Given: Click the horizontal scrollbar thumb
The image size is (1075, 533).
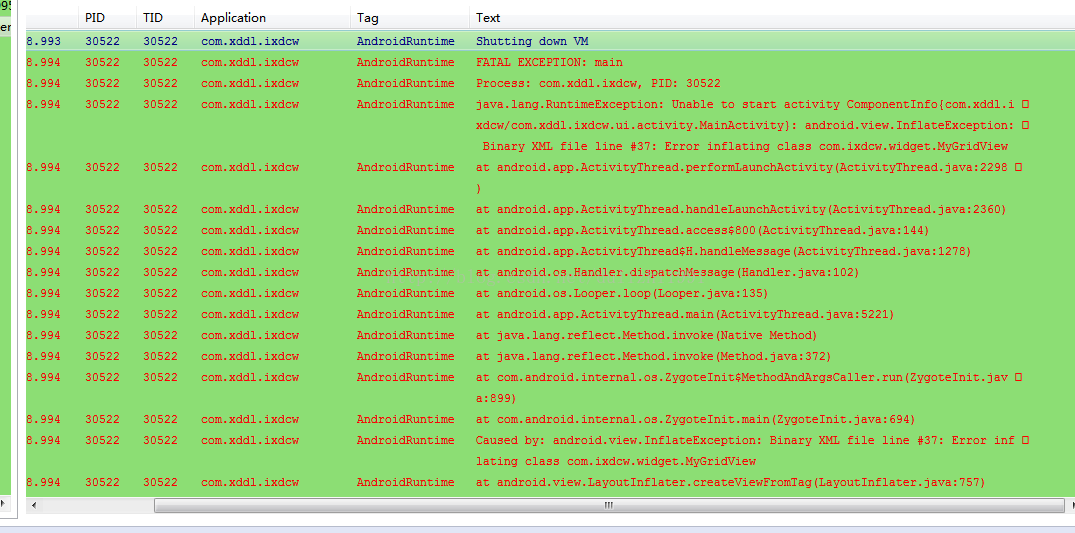Looking at the screenshot, I should [607, 506].
